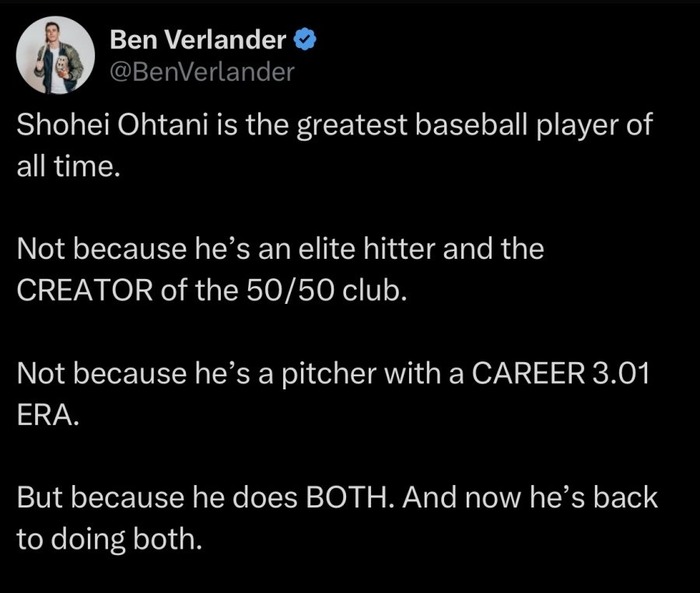700x593 pixels.
Task: Click the words "elite hitter"
Action: coord(366,248)
